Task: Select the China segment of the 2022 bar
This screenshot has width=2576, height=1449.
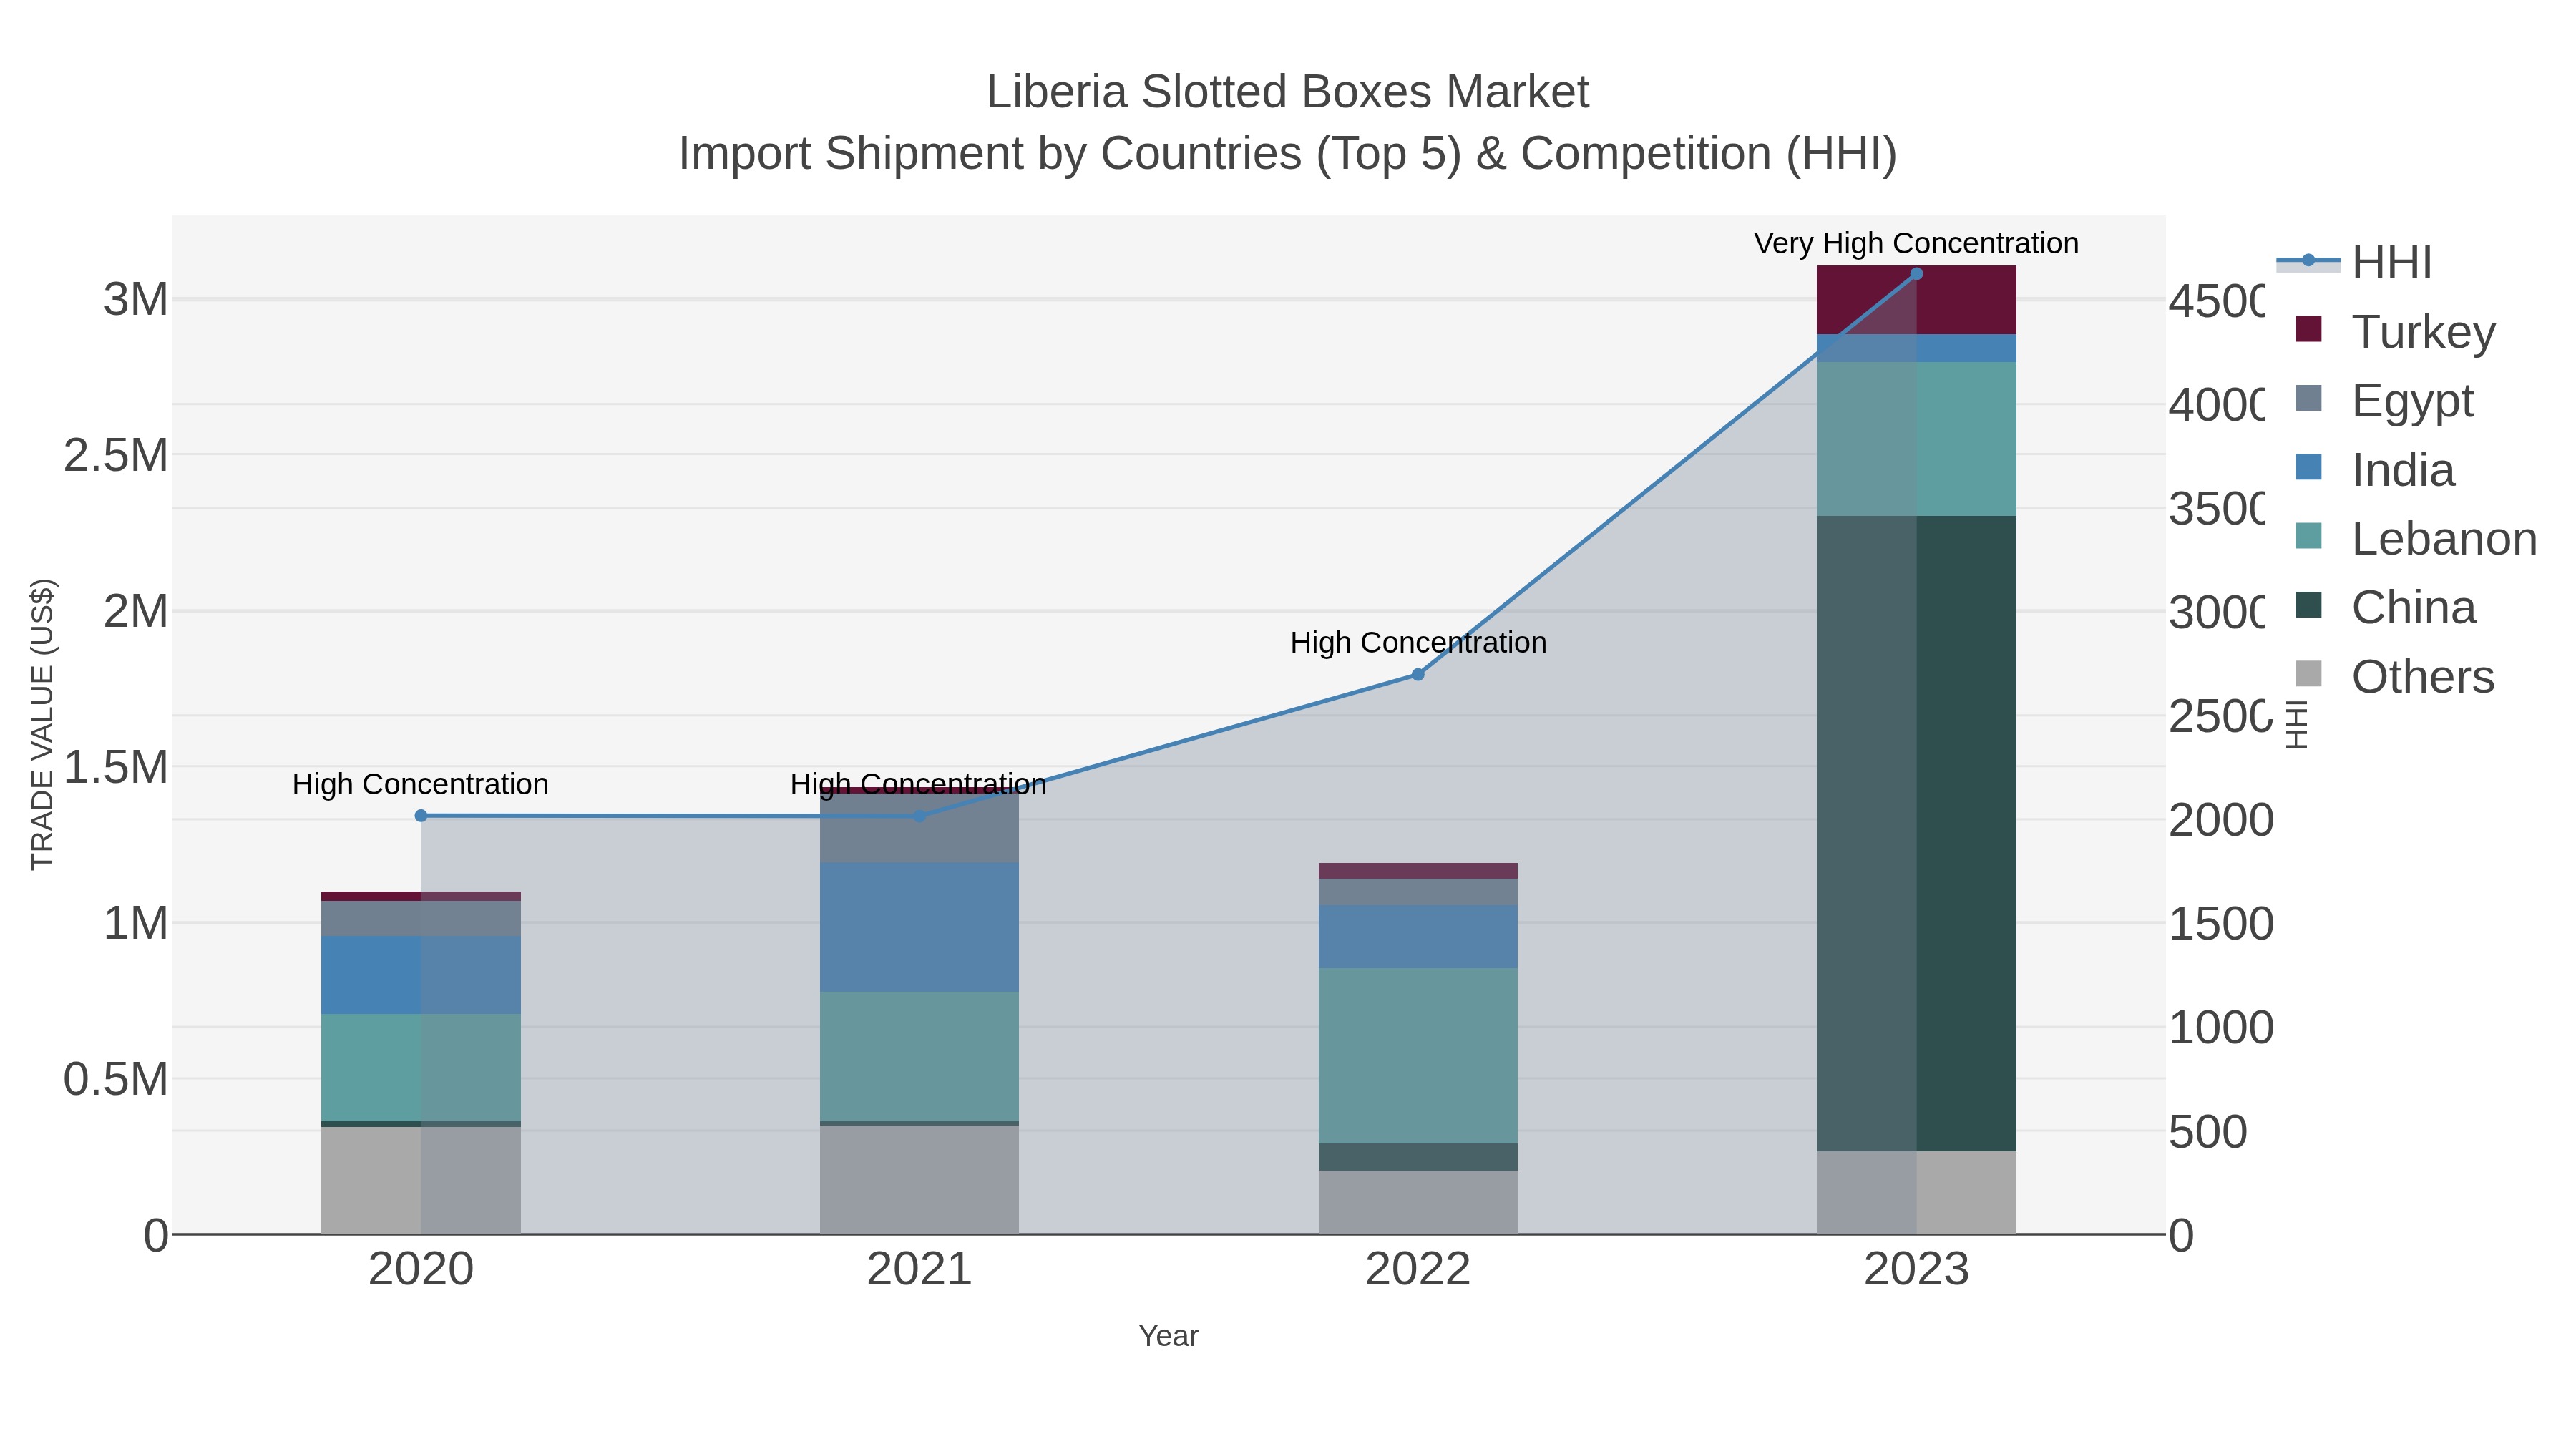Action: pyautogui.click(x=1417, y=1157)
